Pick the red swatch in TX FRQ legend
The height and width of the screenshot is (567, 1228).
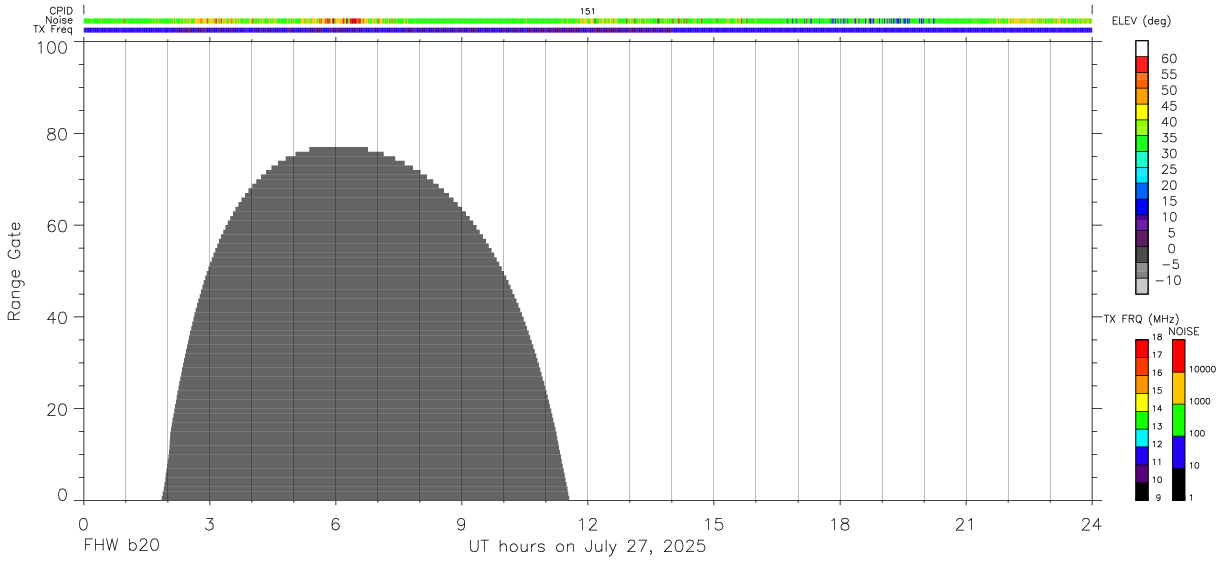click(x=1142, y=349)
